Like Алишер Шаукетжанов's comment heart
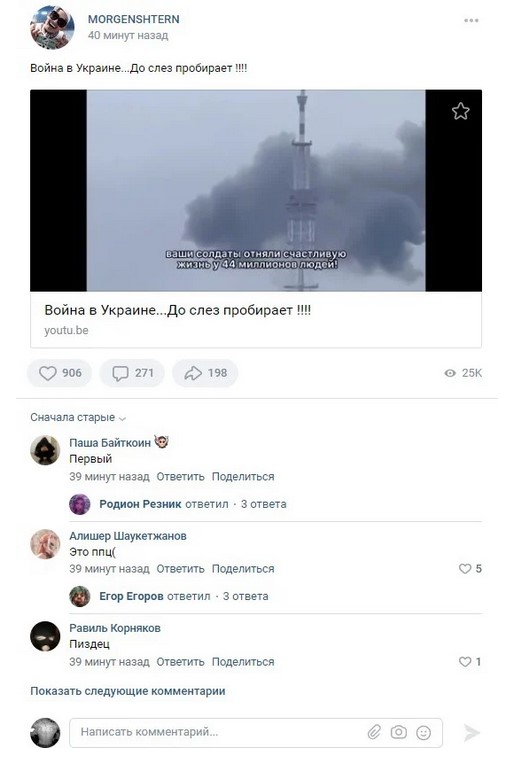520x770 pixels. (x=465, y=569)
